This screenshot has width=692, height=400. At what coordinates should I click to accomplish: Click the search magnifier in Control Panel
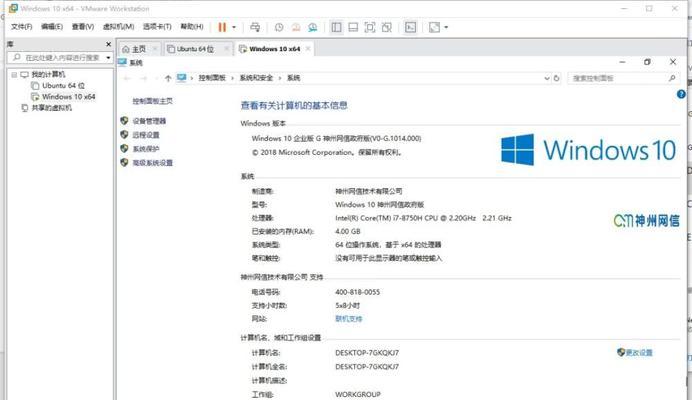672,78
